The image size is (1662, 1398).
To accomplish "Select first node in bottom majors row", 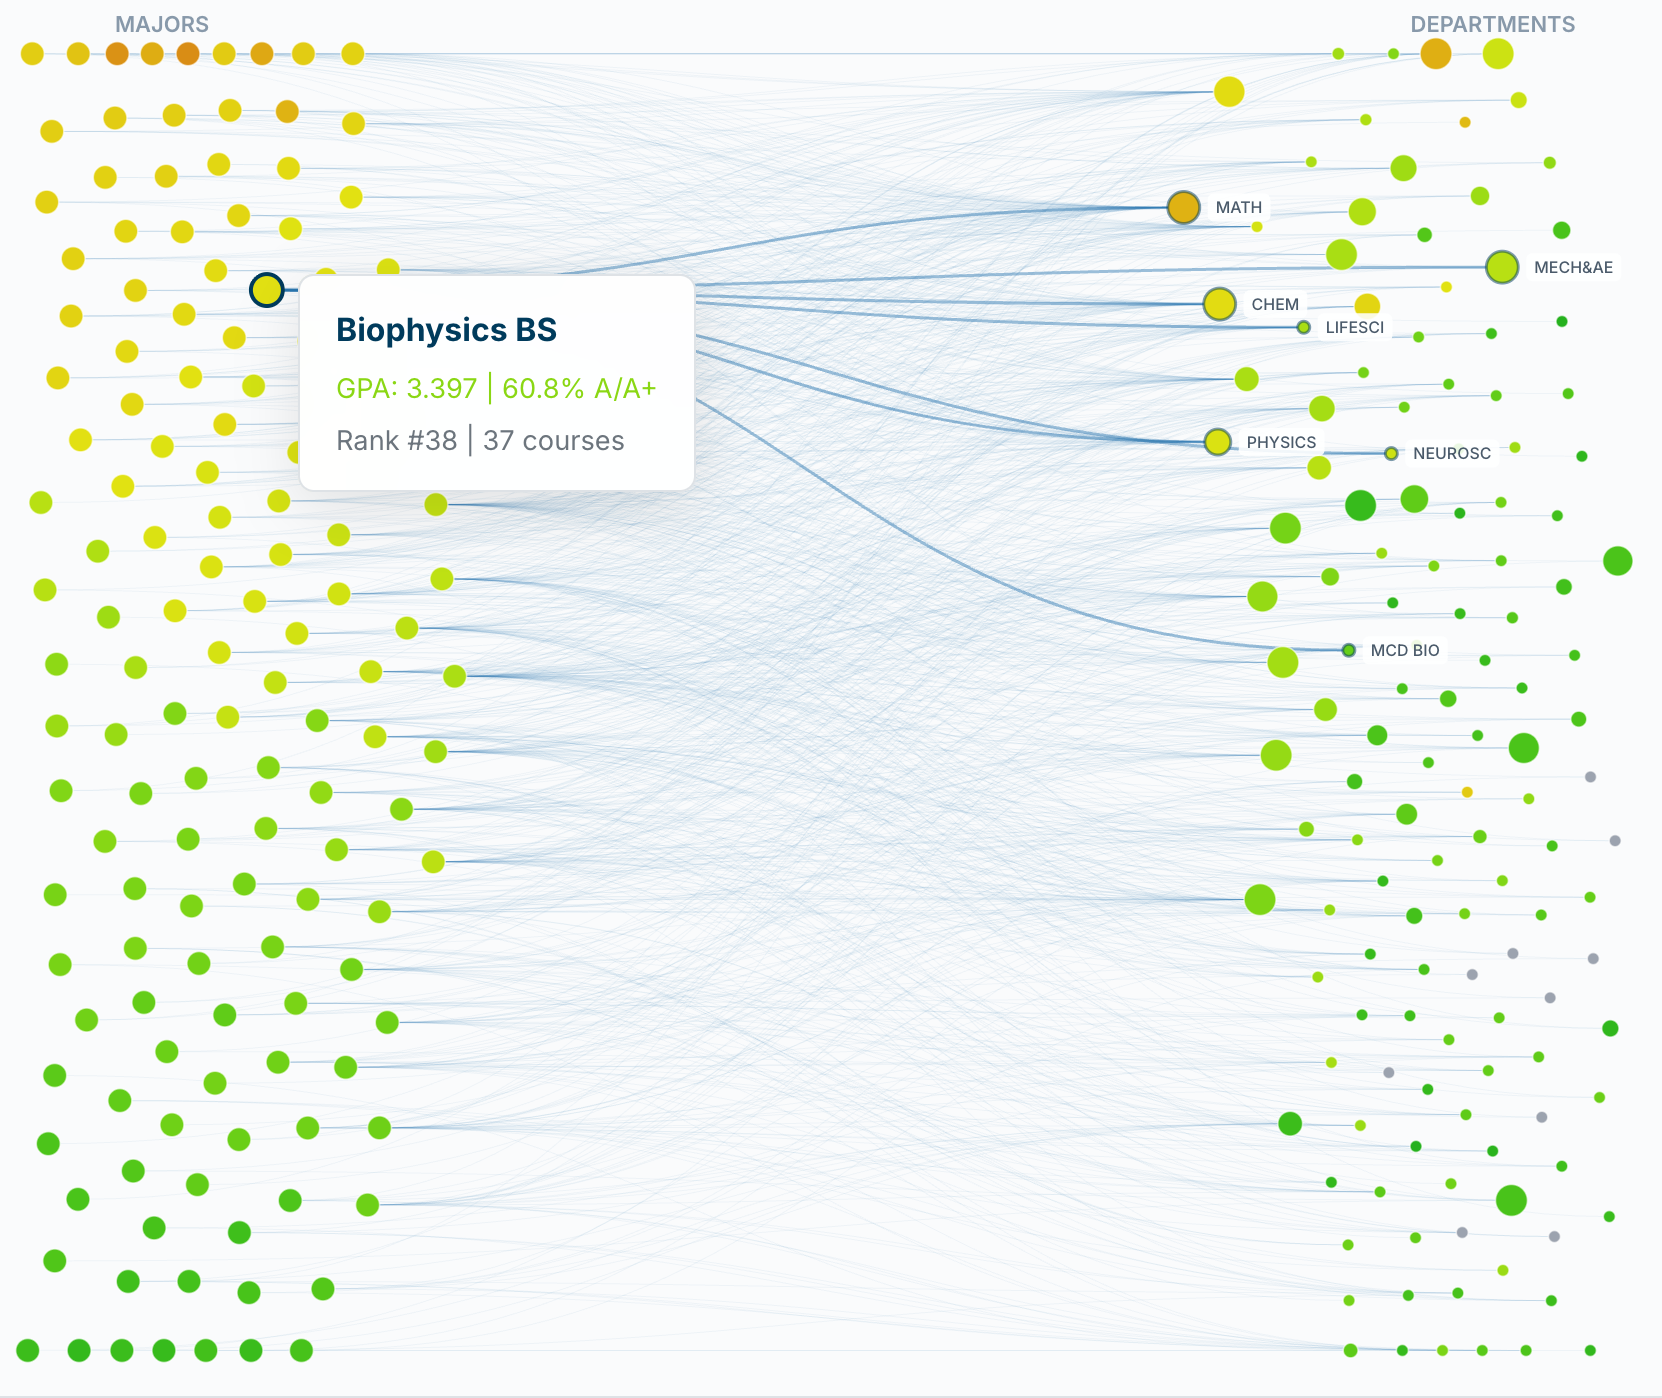I will pos(28,1351).
